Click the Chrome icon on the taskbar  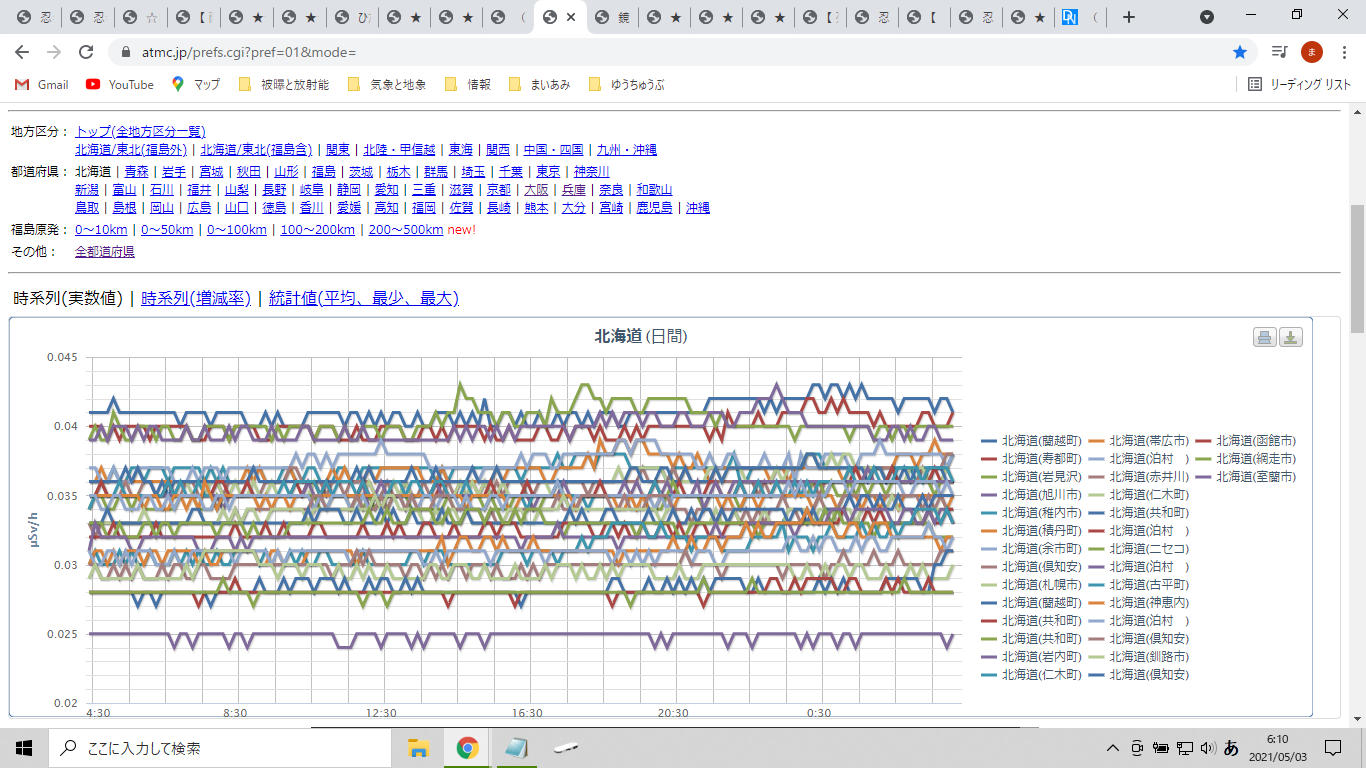pyautogui.click(x=467, y=747)
